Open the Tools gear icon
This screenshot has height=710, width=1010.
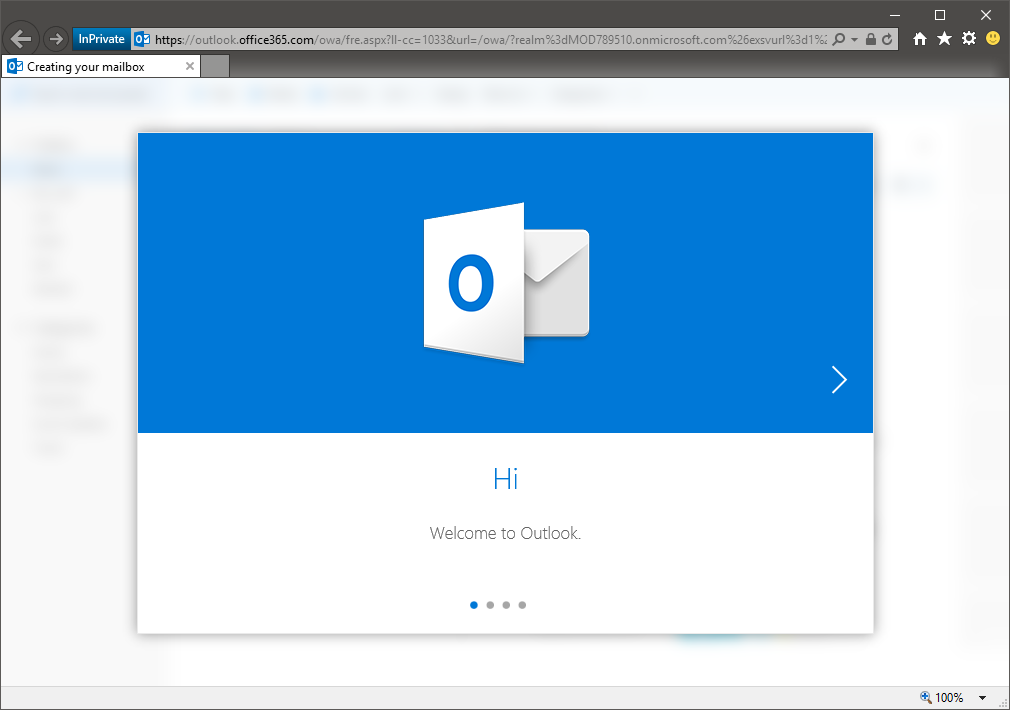click(x=968, y=39)
